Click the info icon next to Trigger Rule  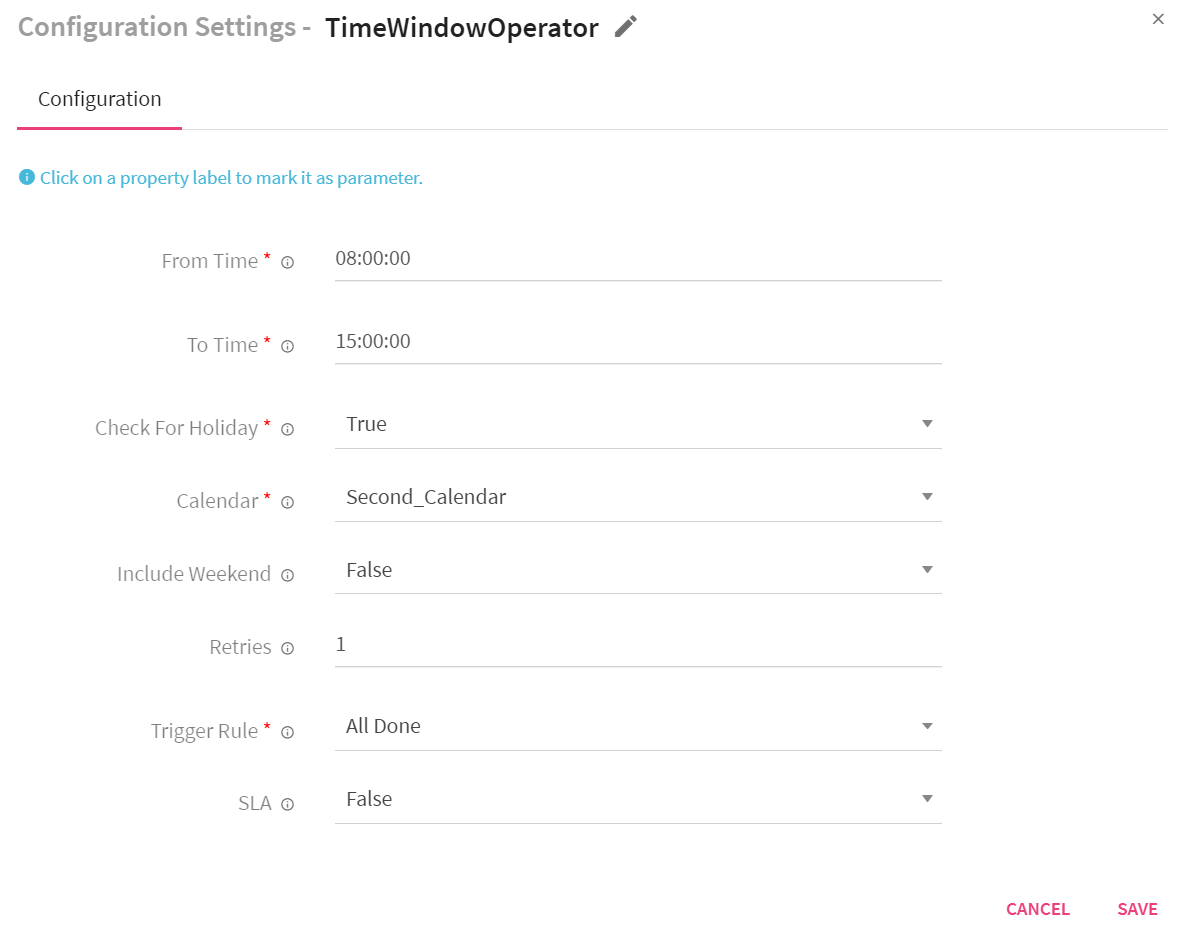click(x=287, y=731)
